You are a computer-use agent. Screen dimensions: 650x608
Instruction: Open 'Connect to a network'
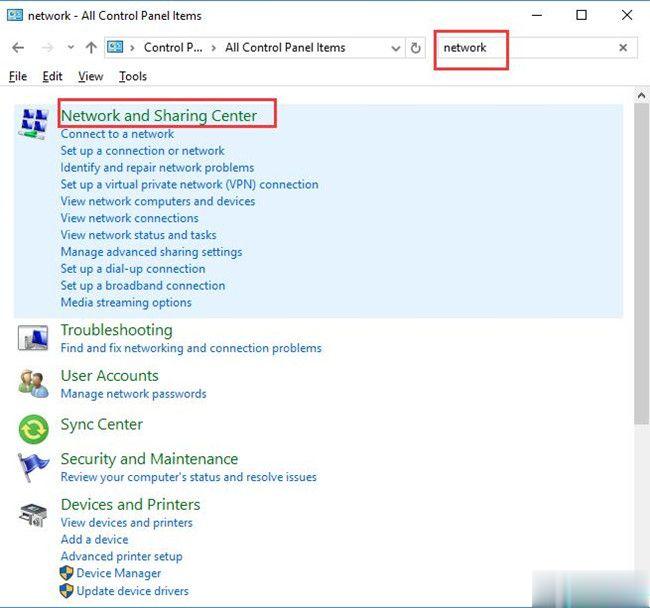click(x=117, y=134)
